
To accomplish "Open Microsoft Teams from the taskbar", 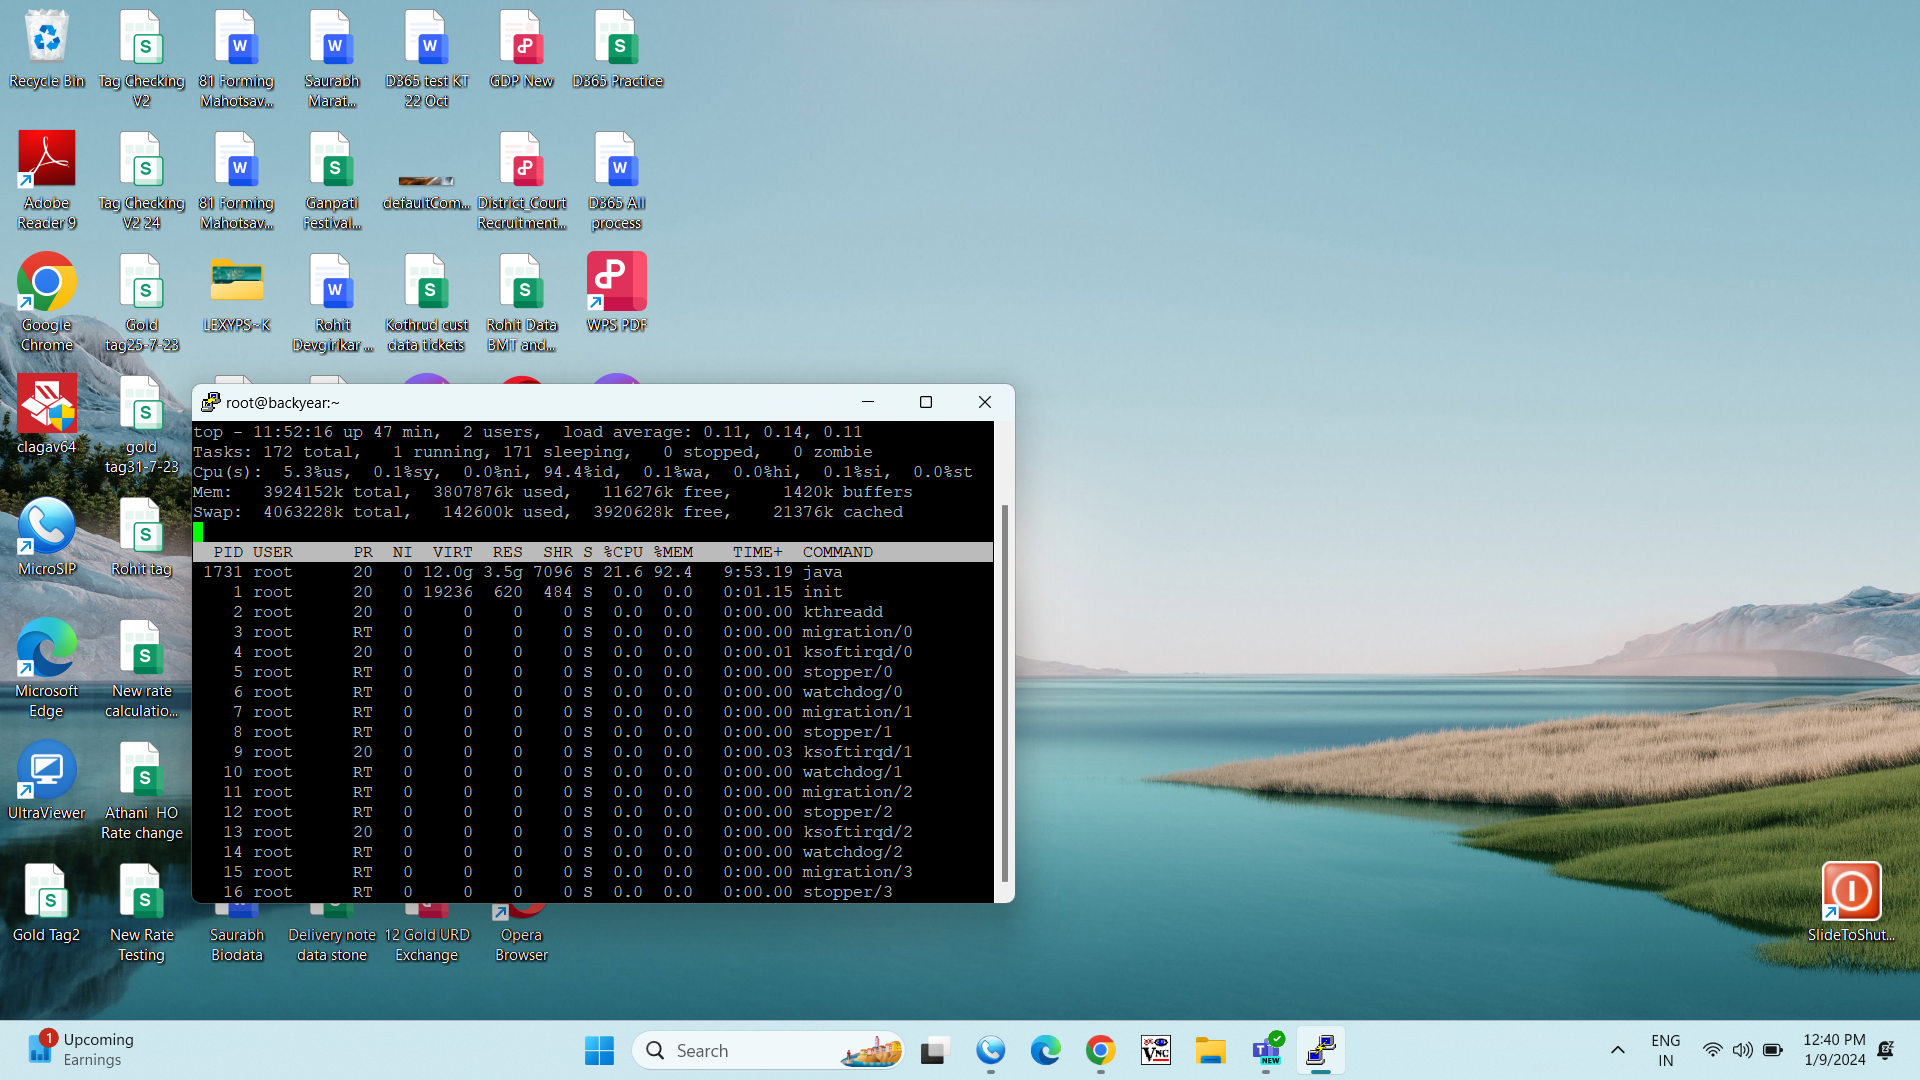I will click(1266, 1050).
